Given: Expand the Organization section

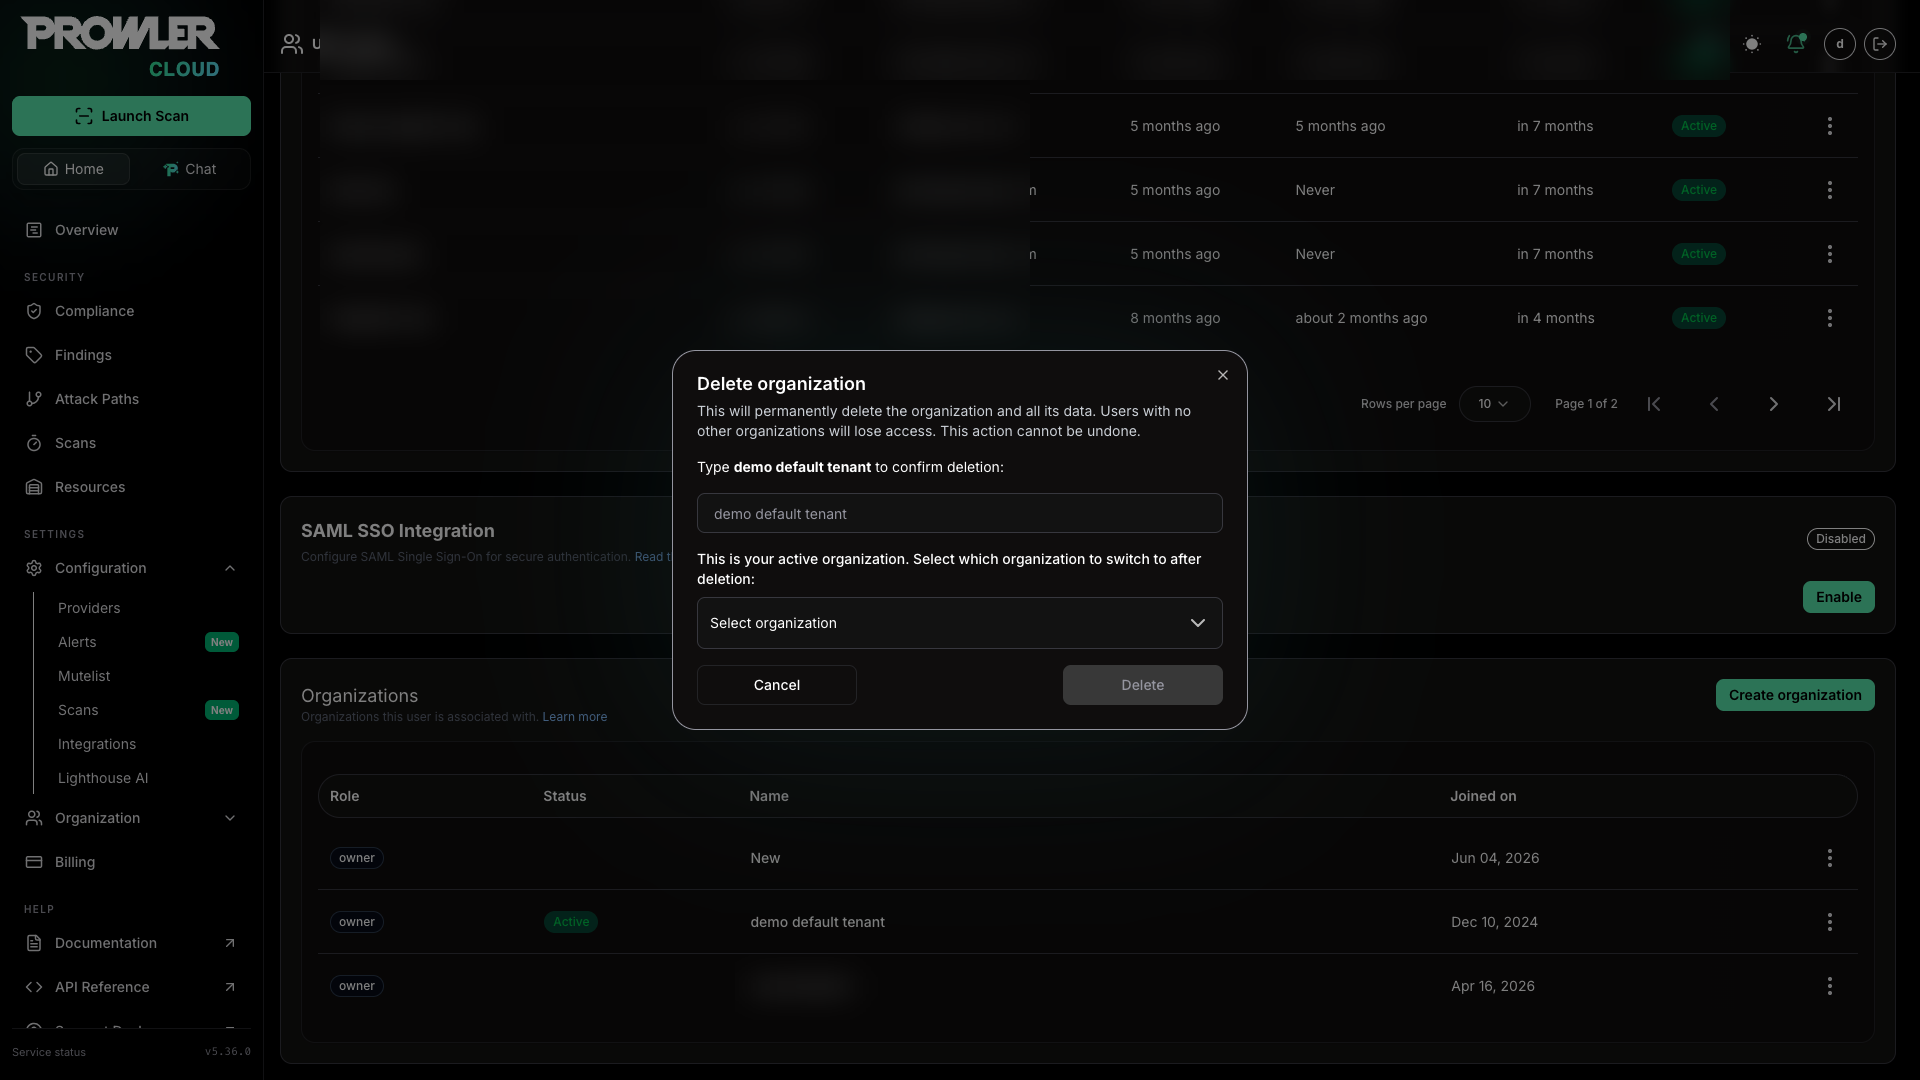Looking at the screenshot, I should click(131, 818).
